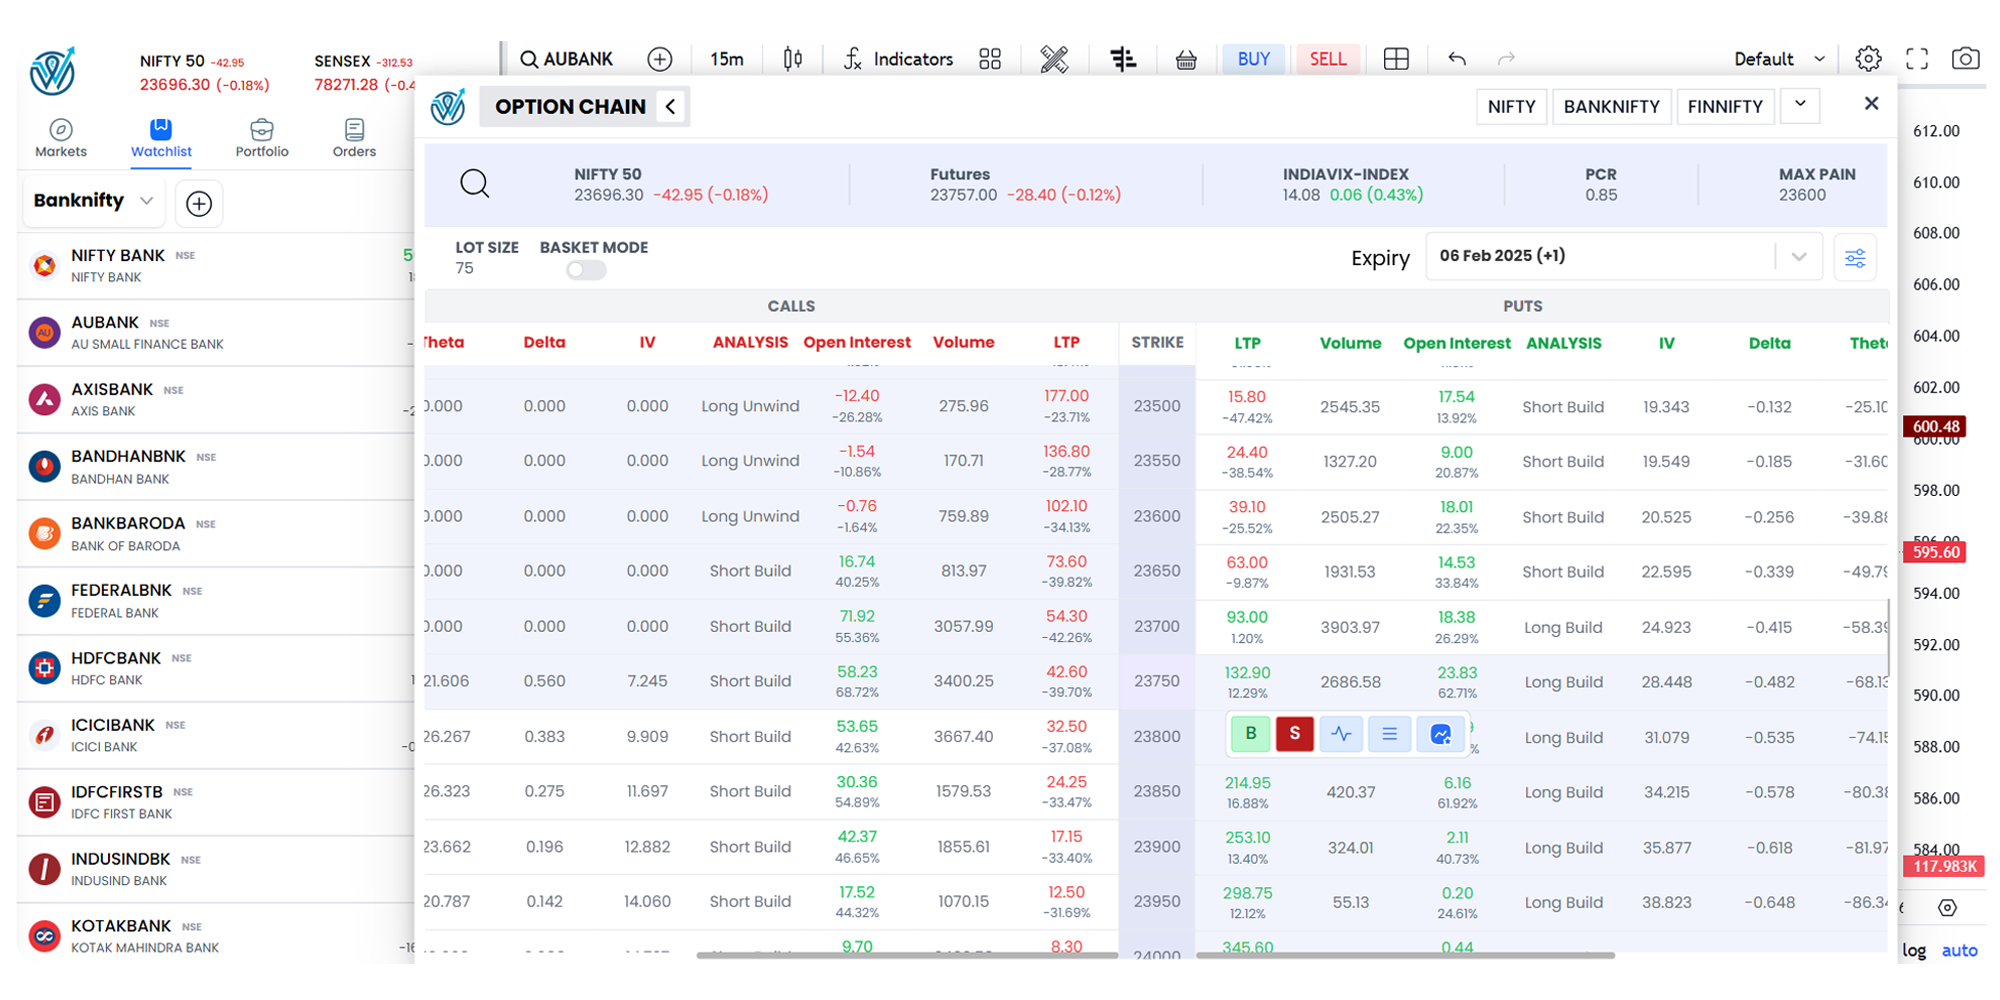Select AXISBANK in the watchlist
This screenshot has height=1000, width=2000.
216,400
